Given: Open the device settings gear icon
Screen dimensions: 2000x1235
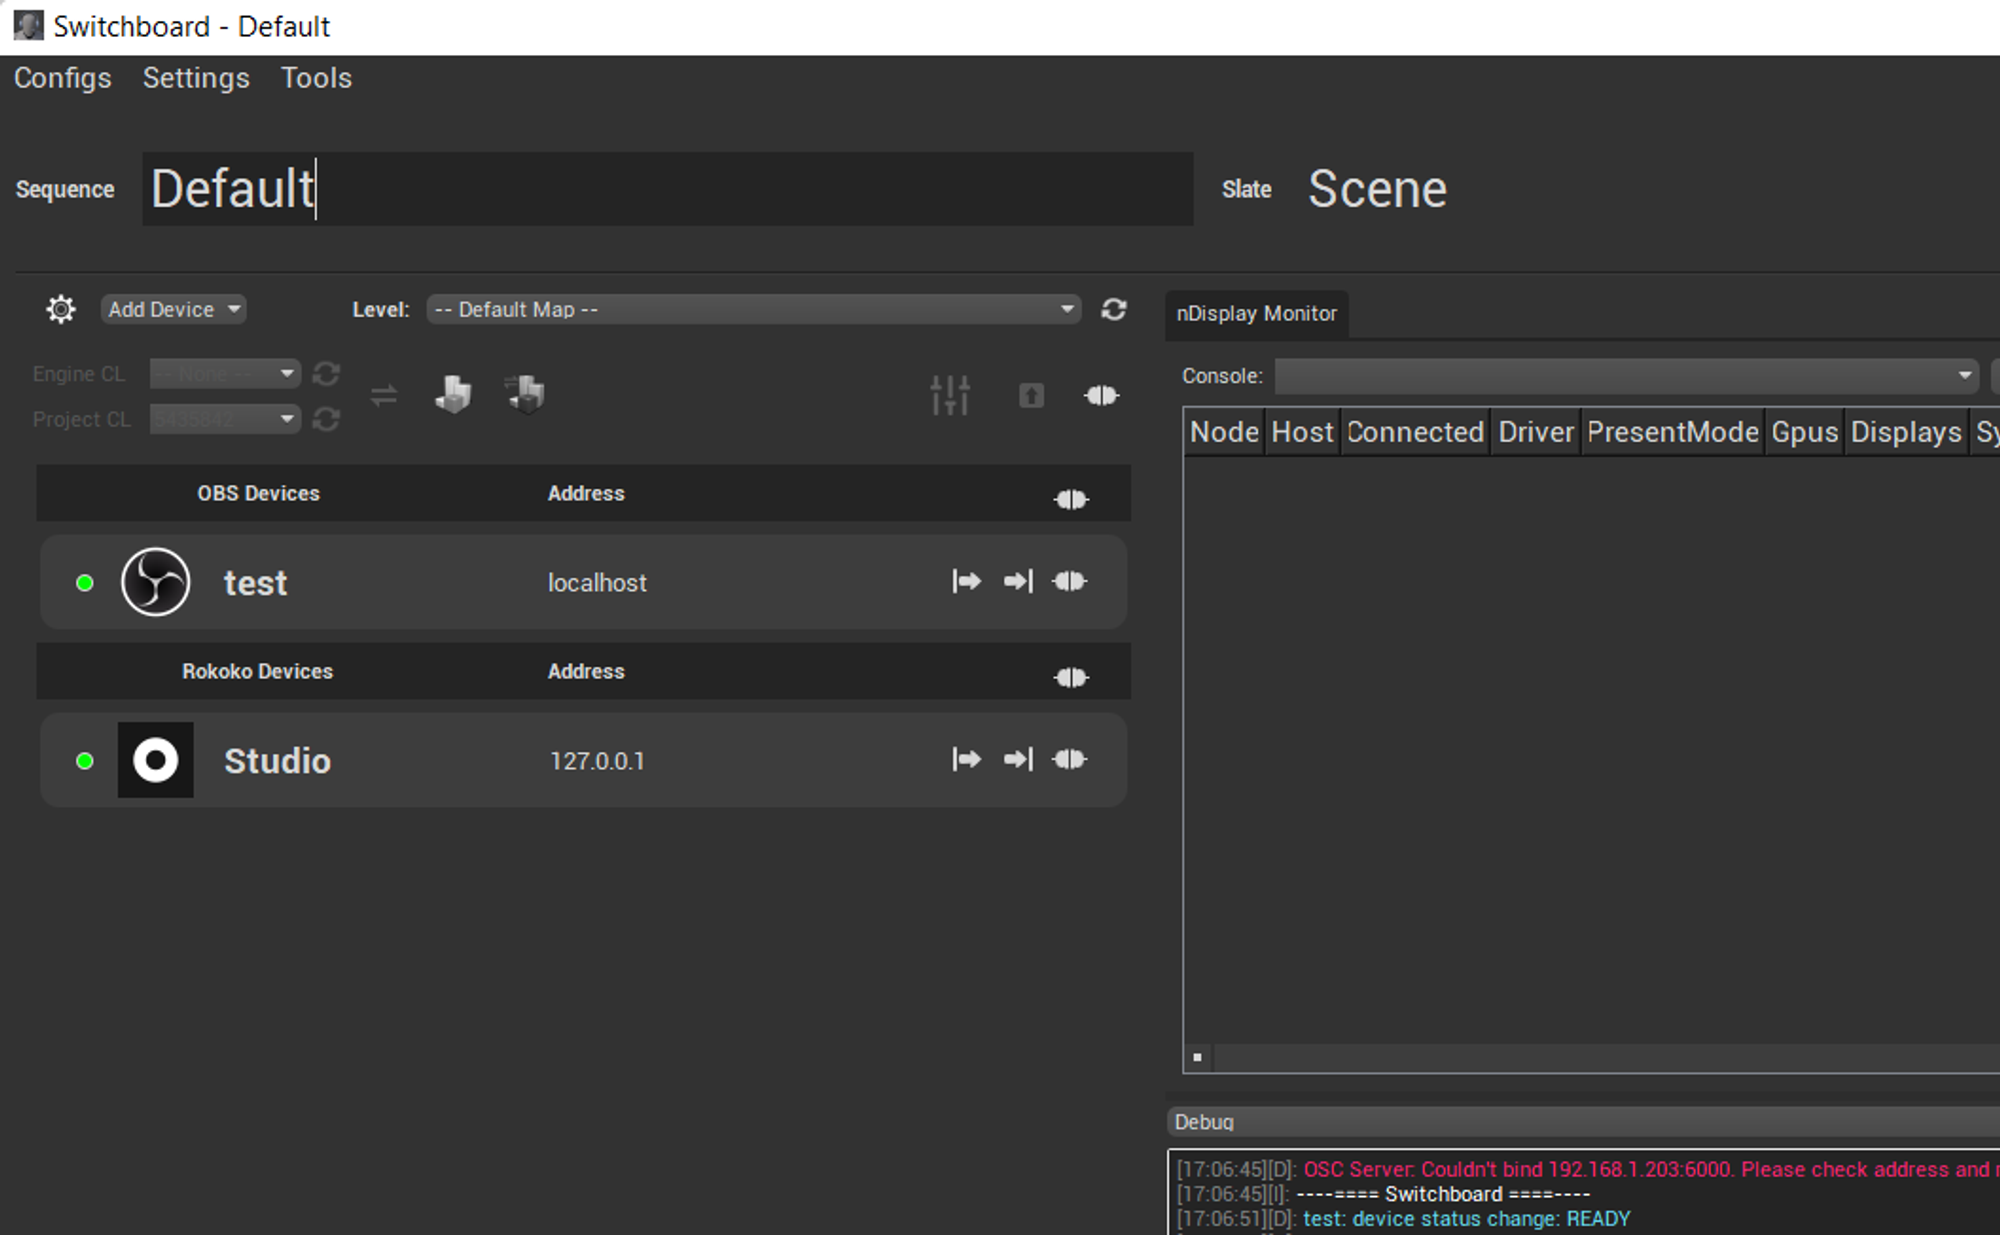Looking at the screenshot, I should (x=61, y=309).
